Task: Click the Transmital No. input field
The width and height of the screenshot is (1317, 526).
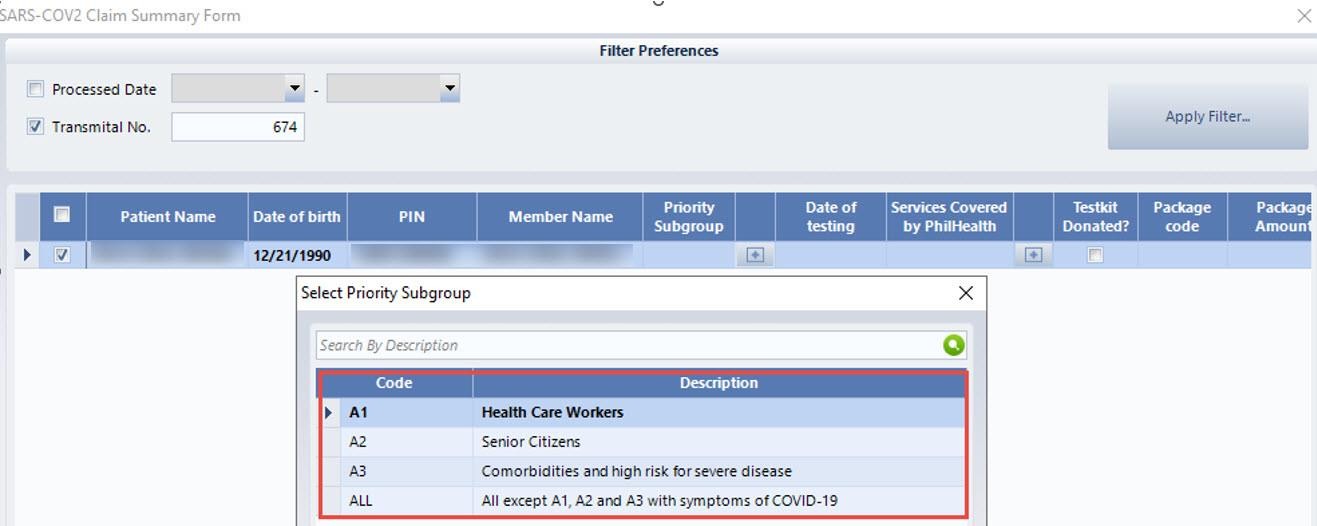Action: coord(238,127)
